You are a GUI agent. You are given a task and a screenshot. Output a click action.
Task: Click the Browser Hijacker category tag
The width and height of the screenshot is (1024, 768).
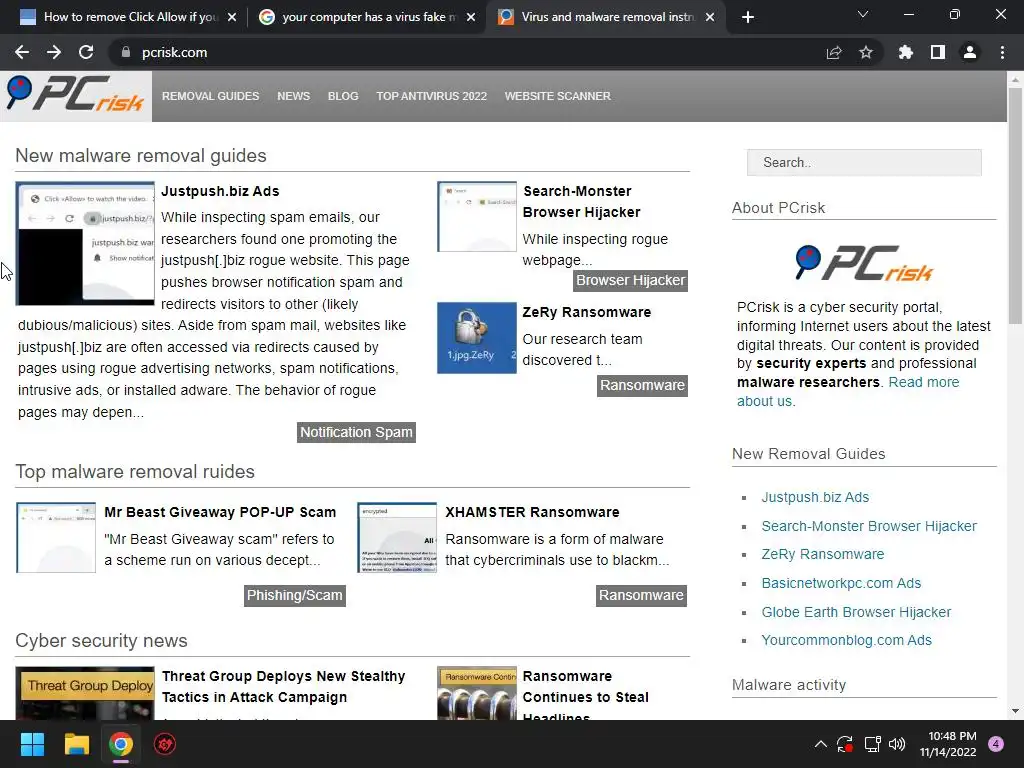[x=630, y=280]
